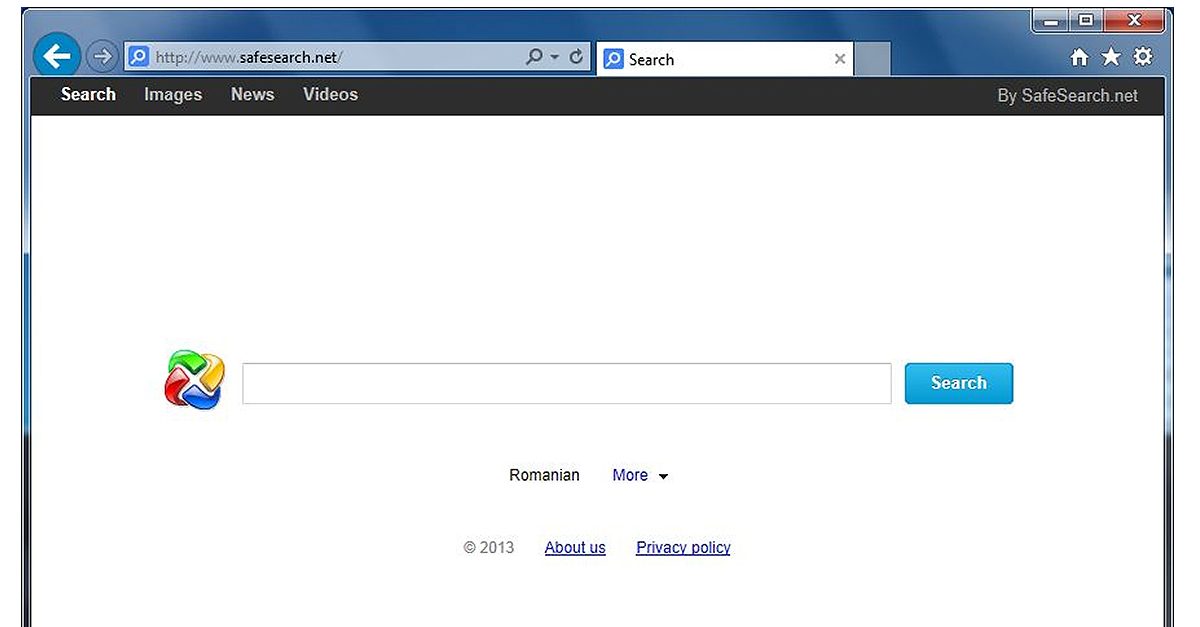The image size is (1200, 627).
Task: Click inside the search query field
Action: pos(567,383)
